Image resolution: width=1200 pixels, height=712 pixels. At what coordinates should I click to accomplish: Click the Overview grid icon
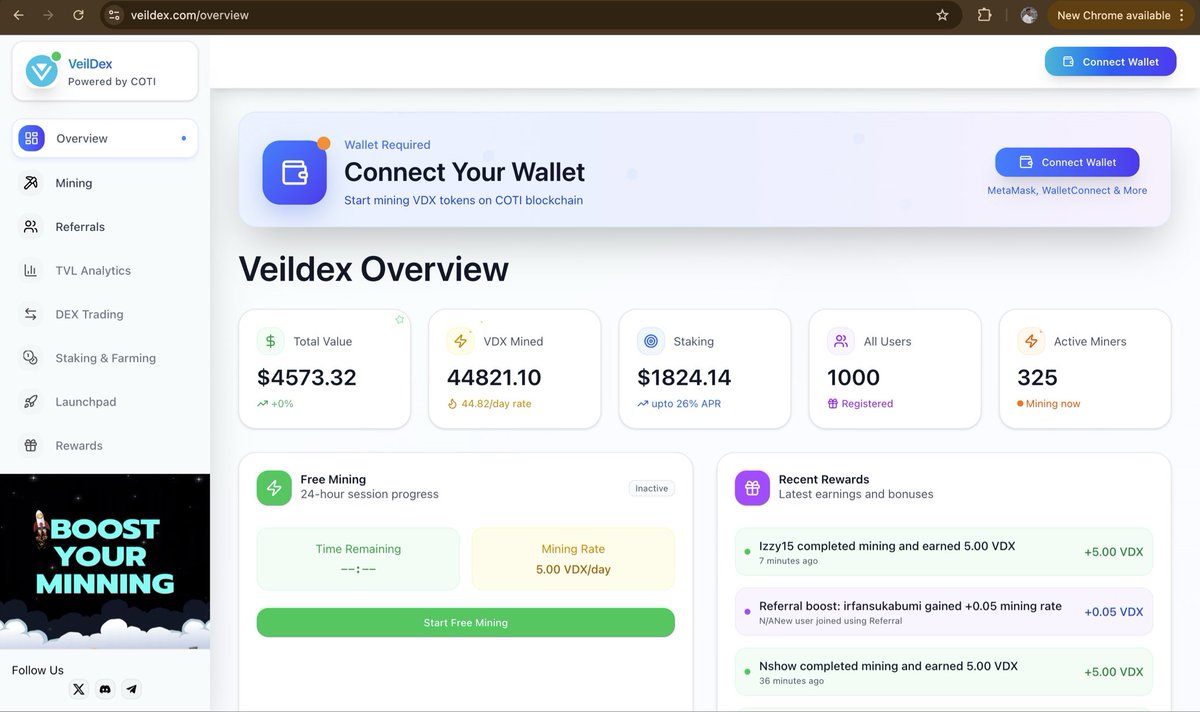(31, 138)
